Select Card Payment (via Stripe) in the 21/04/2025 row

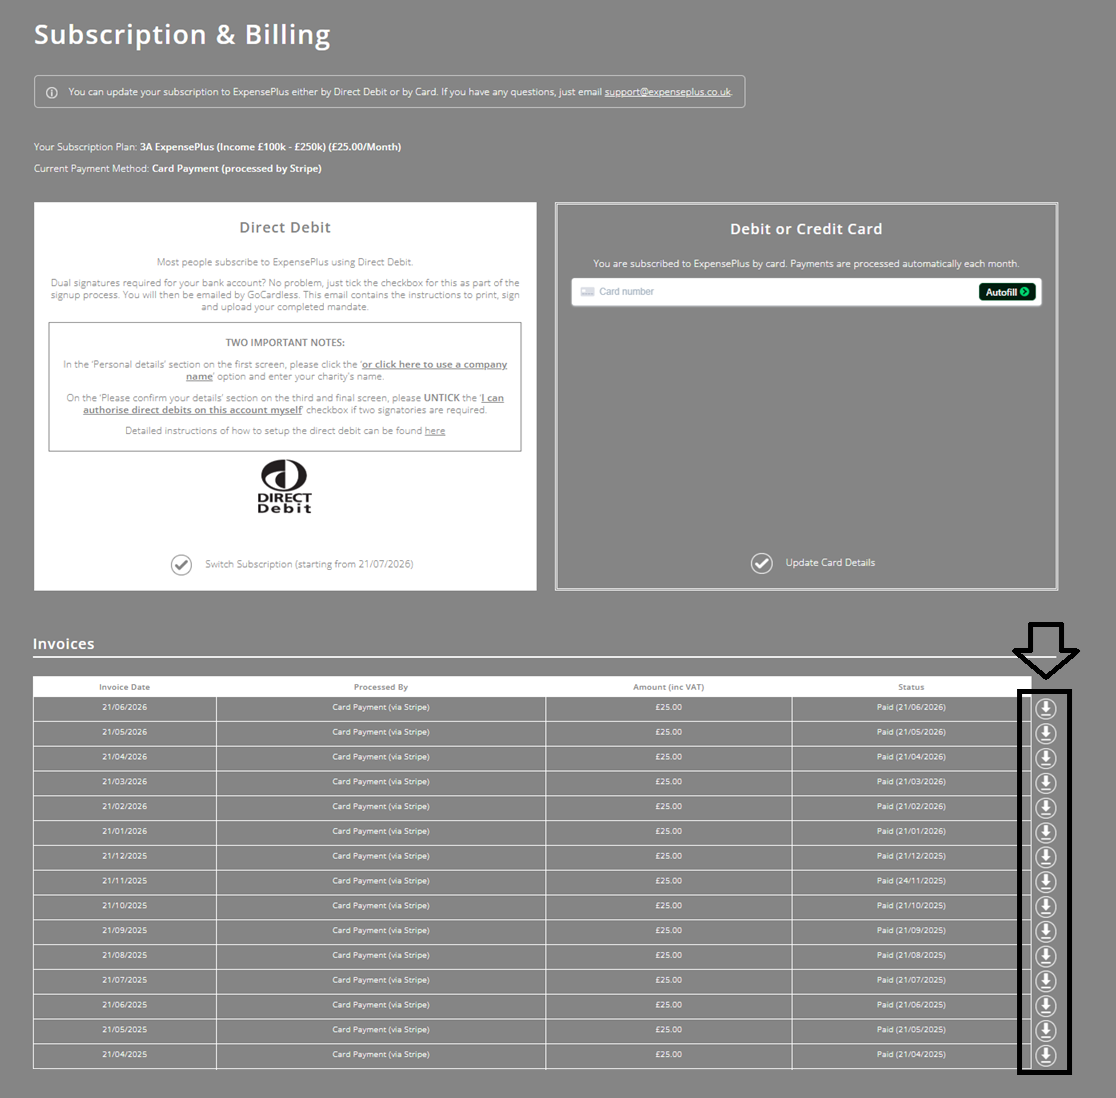(381, 1055)
